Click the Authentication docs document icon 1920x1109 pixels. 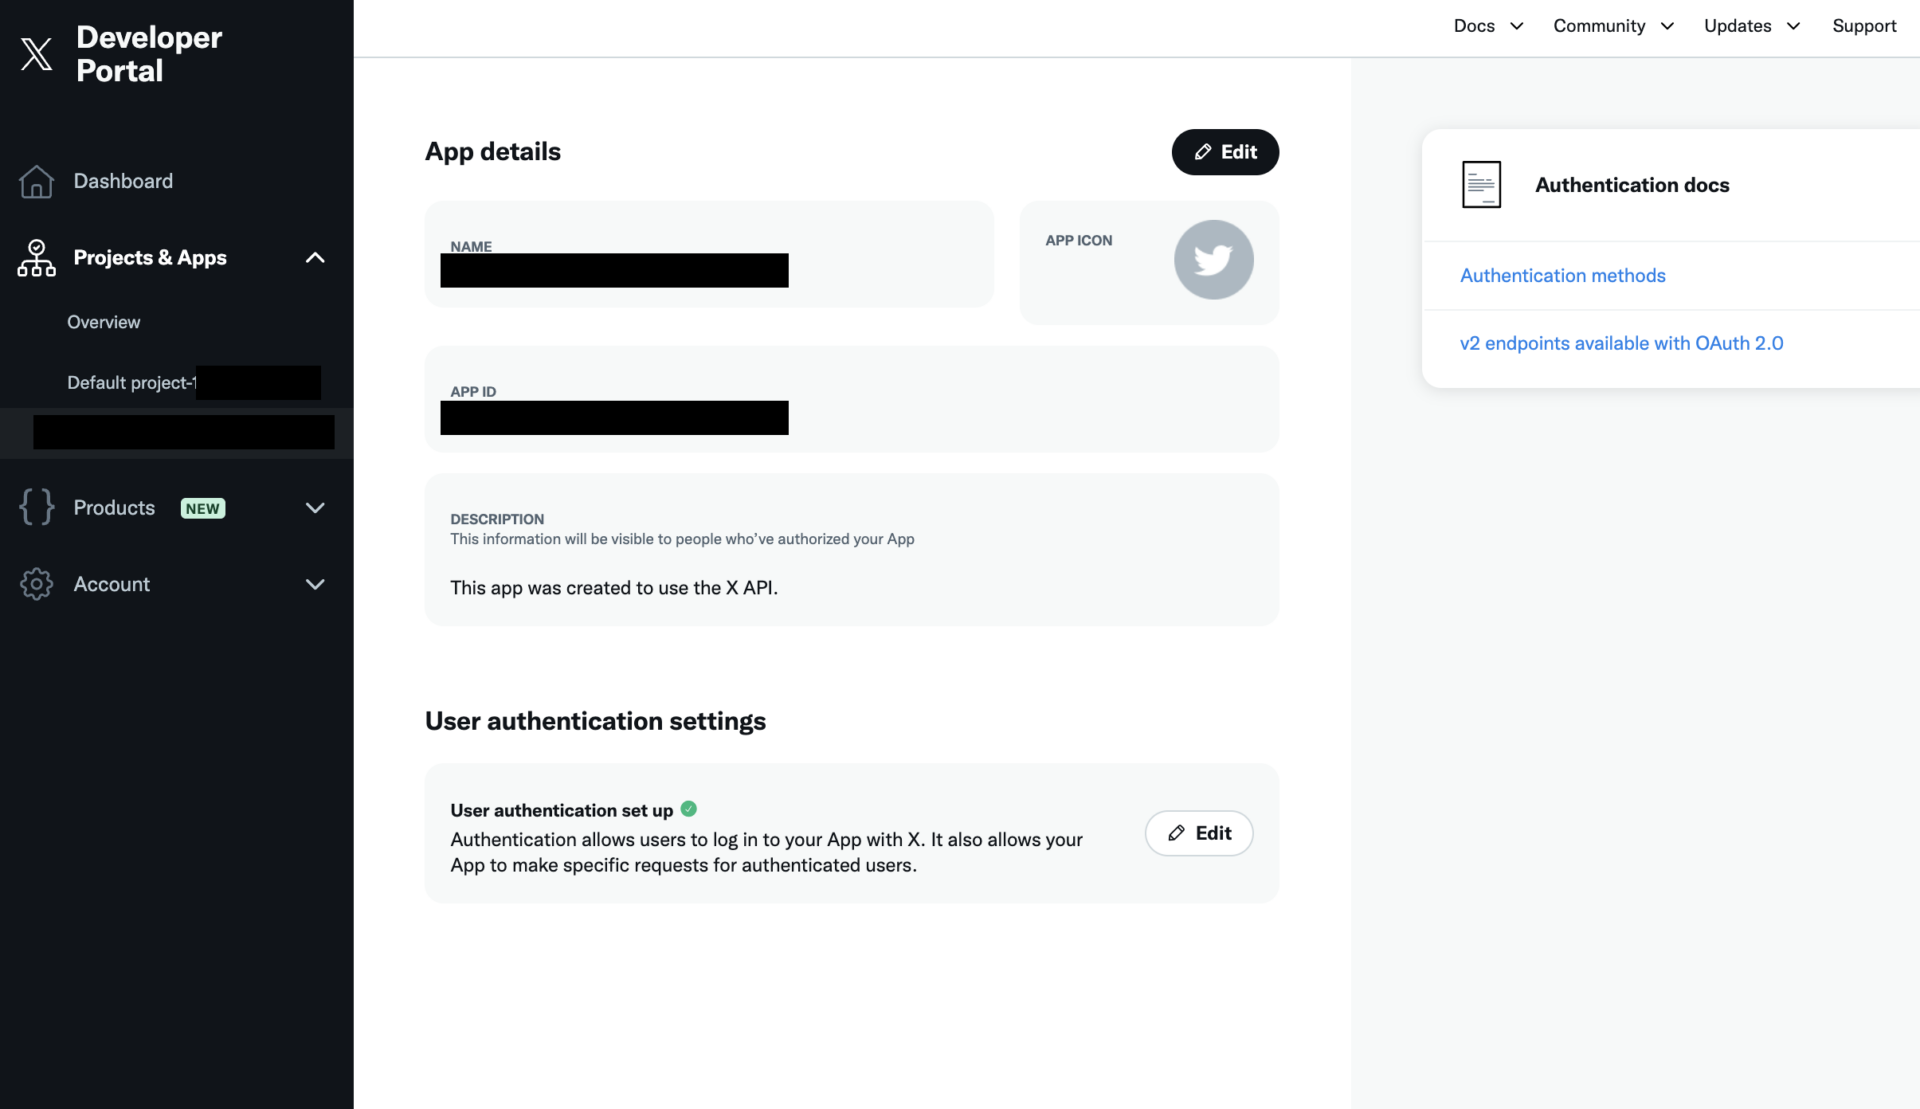(1481, 185)
